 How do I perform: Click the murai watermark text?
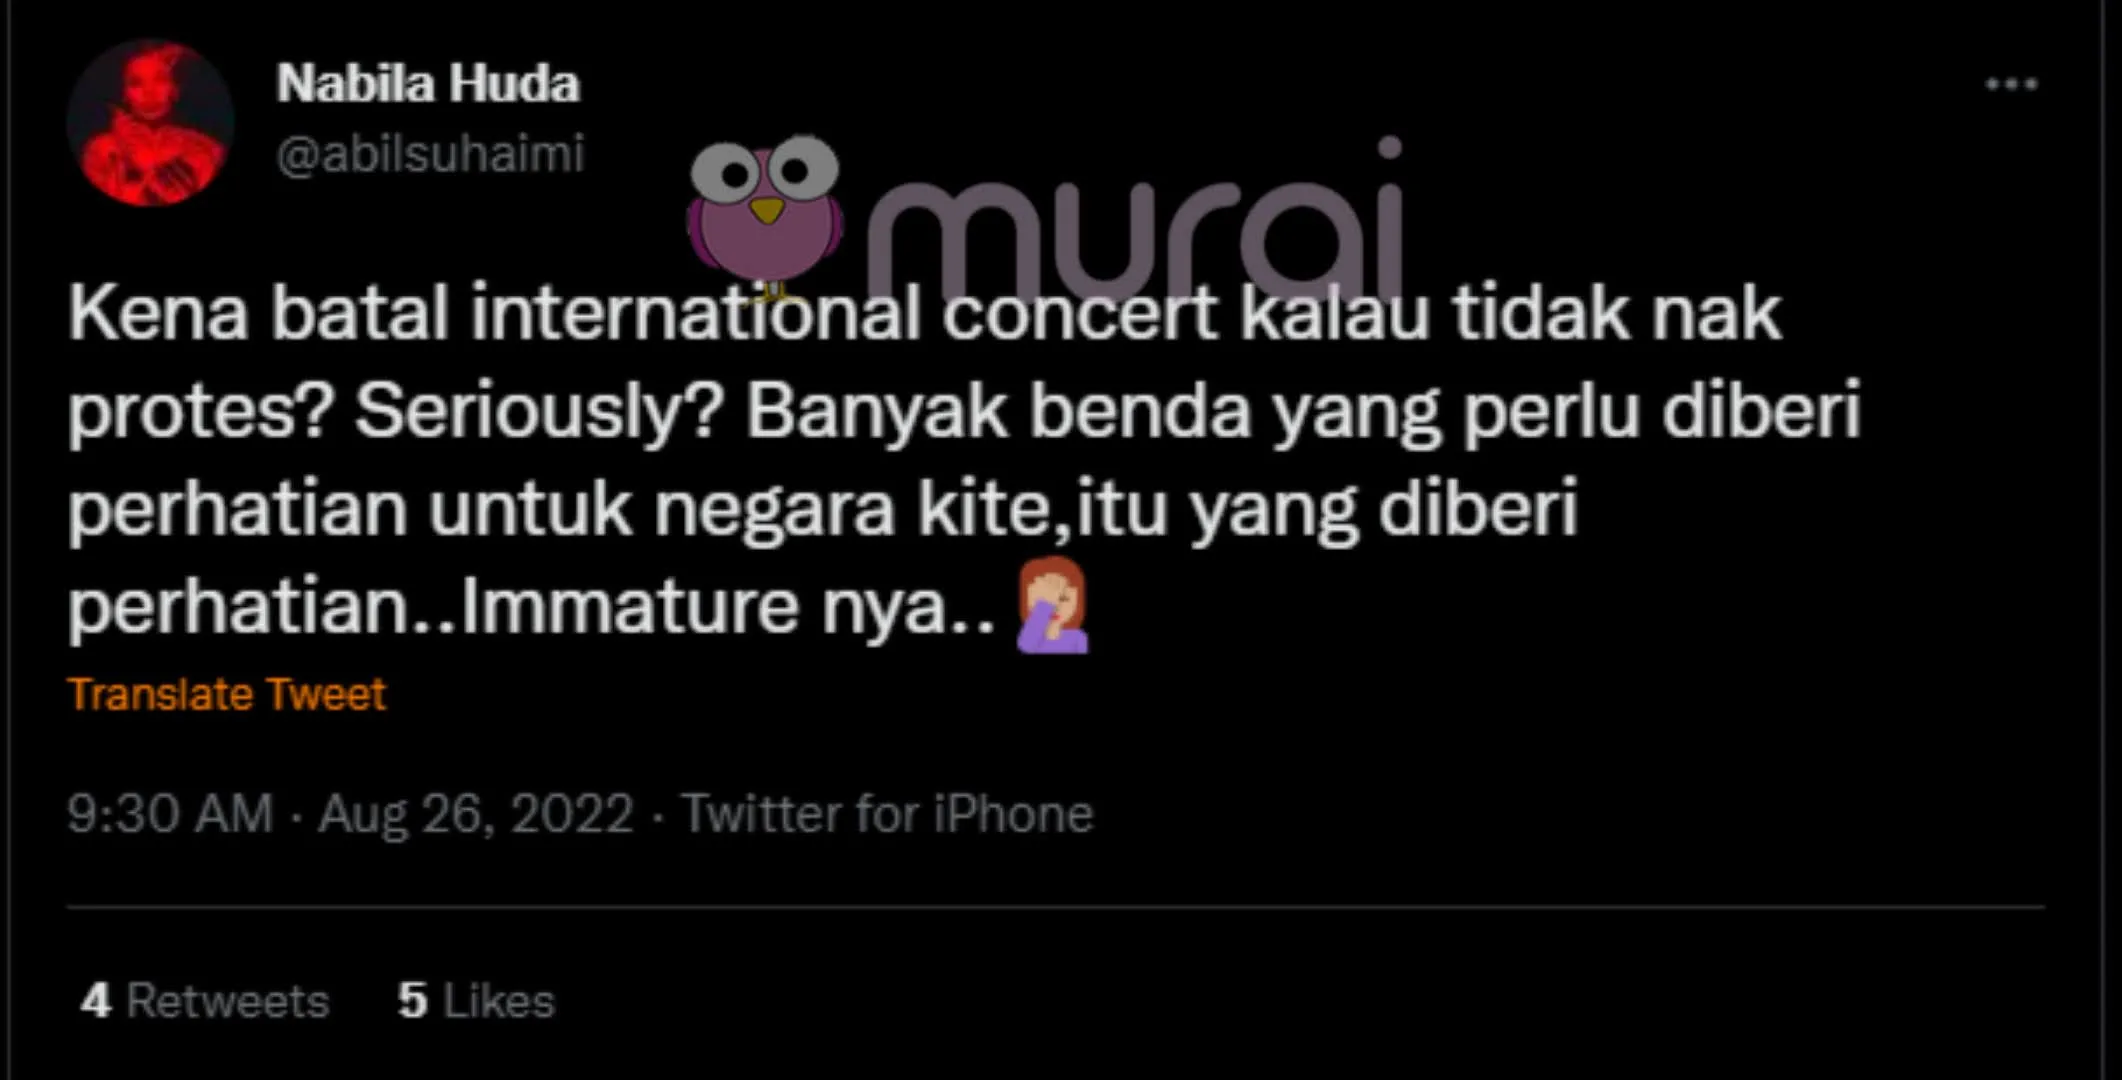[1134, 225]
